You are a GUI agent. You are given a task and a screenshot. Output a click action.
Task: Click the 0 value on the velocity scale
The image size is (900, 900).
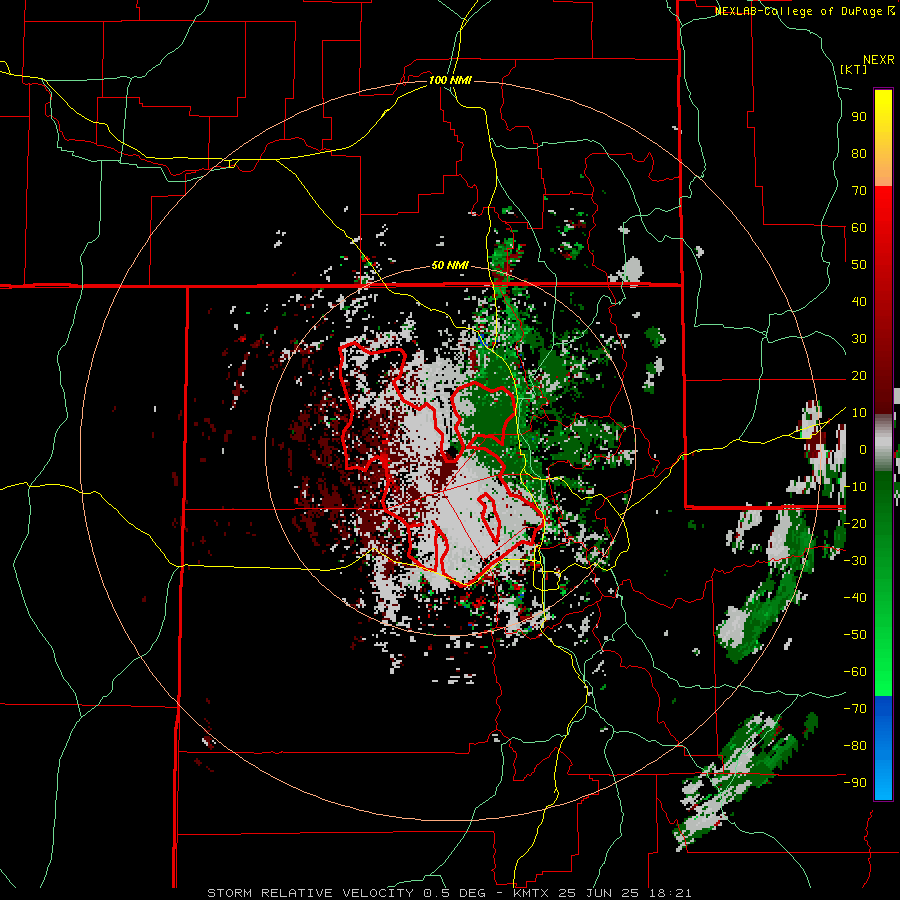tap(863, 450)
